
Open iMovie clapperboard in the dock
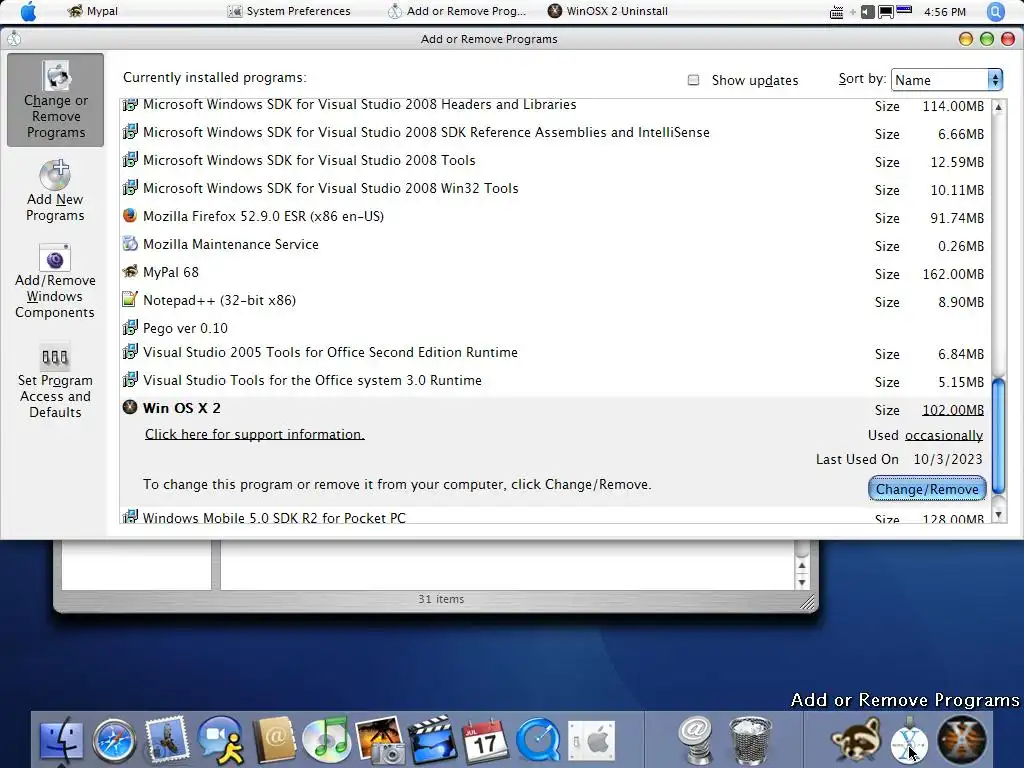432,741
